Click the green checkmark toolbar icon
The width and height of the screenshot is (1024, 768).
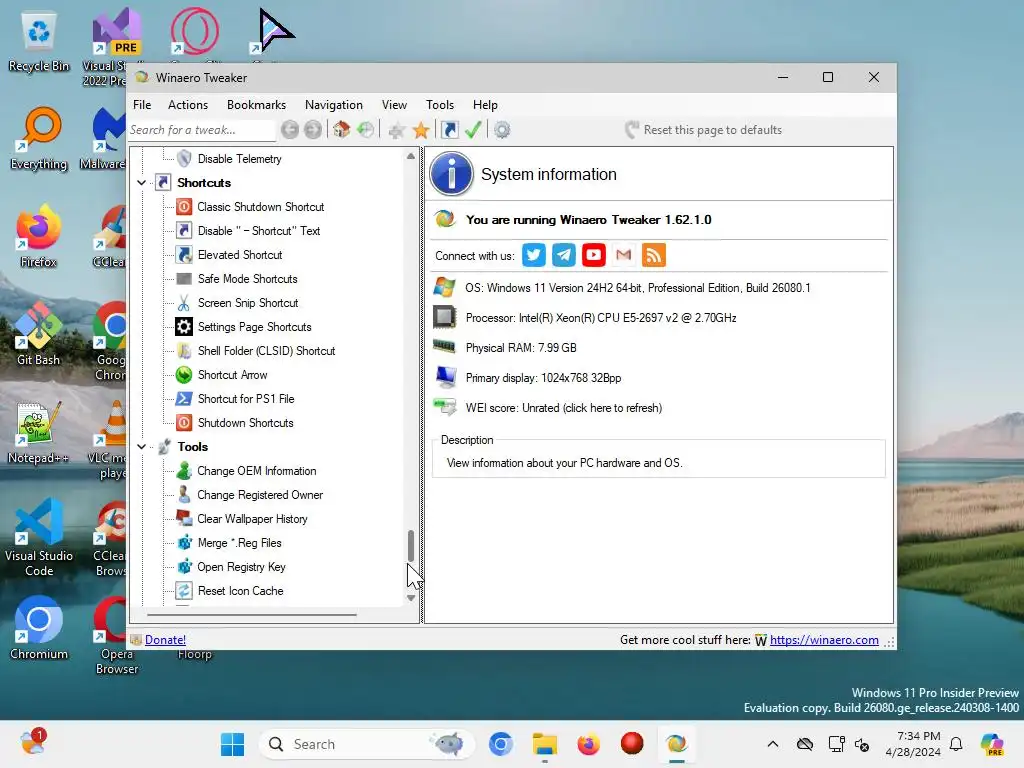pyautogui.click(x=473, y=130)
